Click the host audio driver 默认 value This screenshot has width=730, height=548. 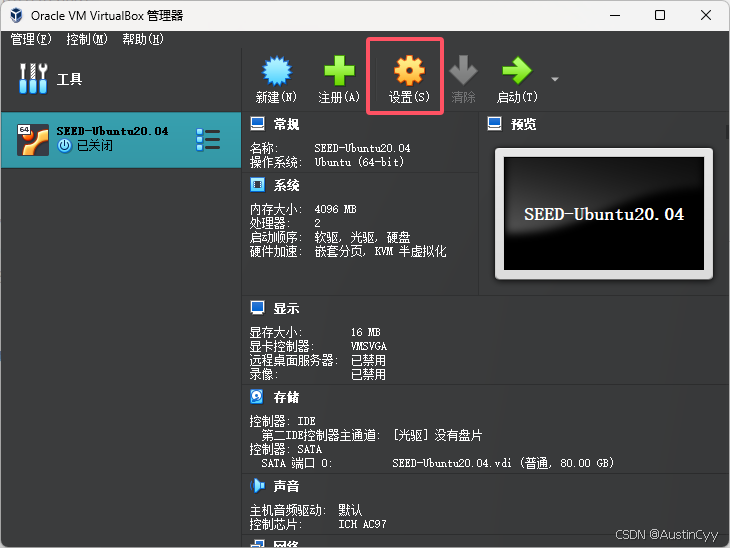coord(350,510)
